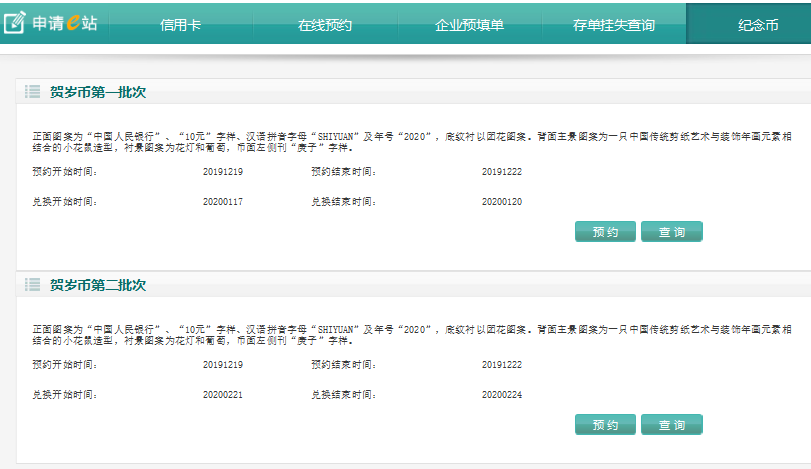Click first batch 兑换结束时间 value 20200120
This screenshot has width=811, height=469.
501,202
